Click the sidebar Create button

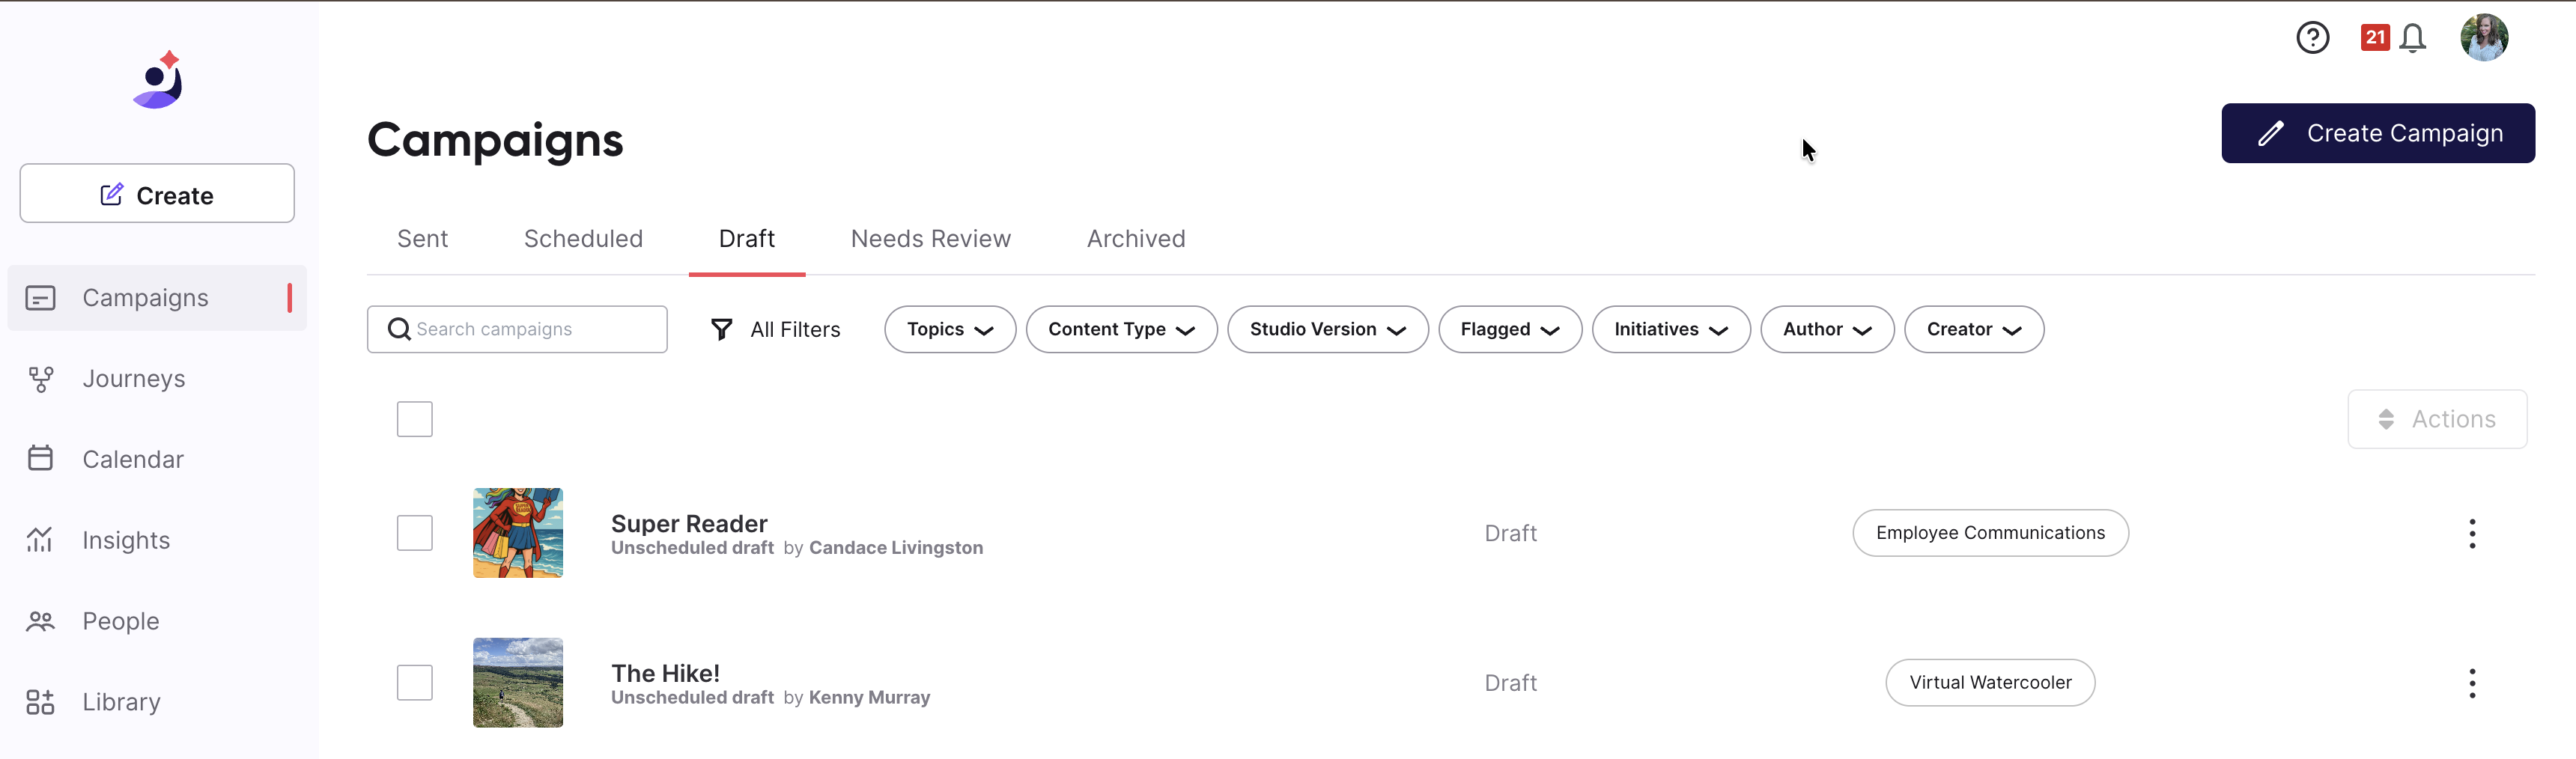(x=157, y=194)
